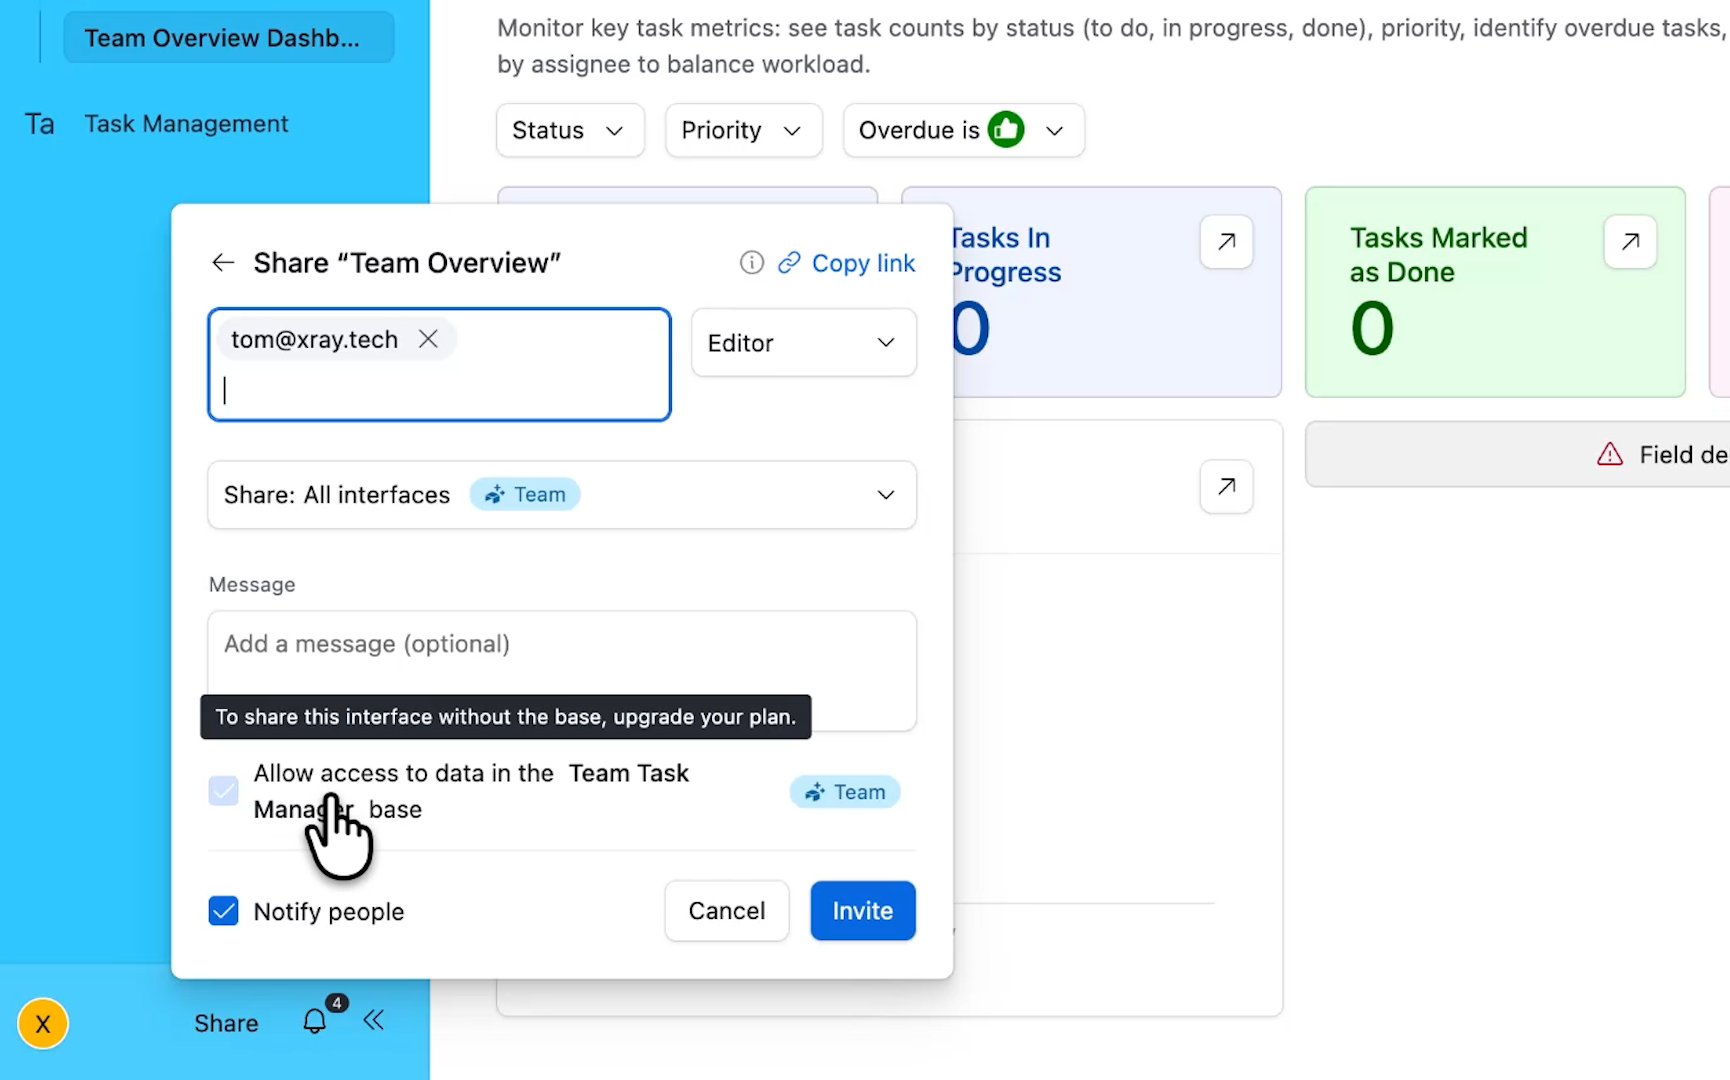Image resolution: width=1730 pixels, height=1080 pixels.
Task: Expand the Share: All interfaces dropdown
Action: tap(561, 495)
